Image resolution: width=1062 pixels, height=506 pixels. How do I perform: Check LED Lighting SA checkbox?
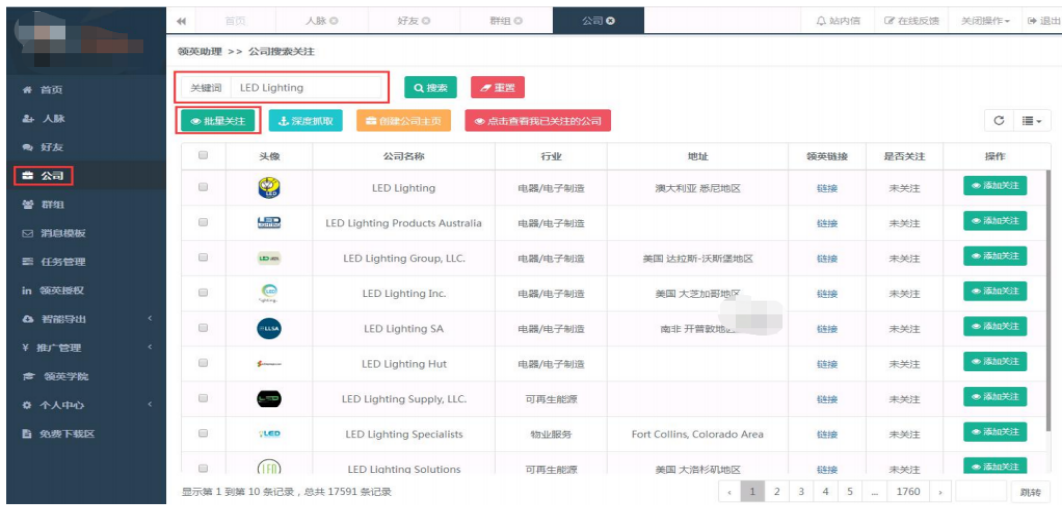click(203, 328)
